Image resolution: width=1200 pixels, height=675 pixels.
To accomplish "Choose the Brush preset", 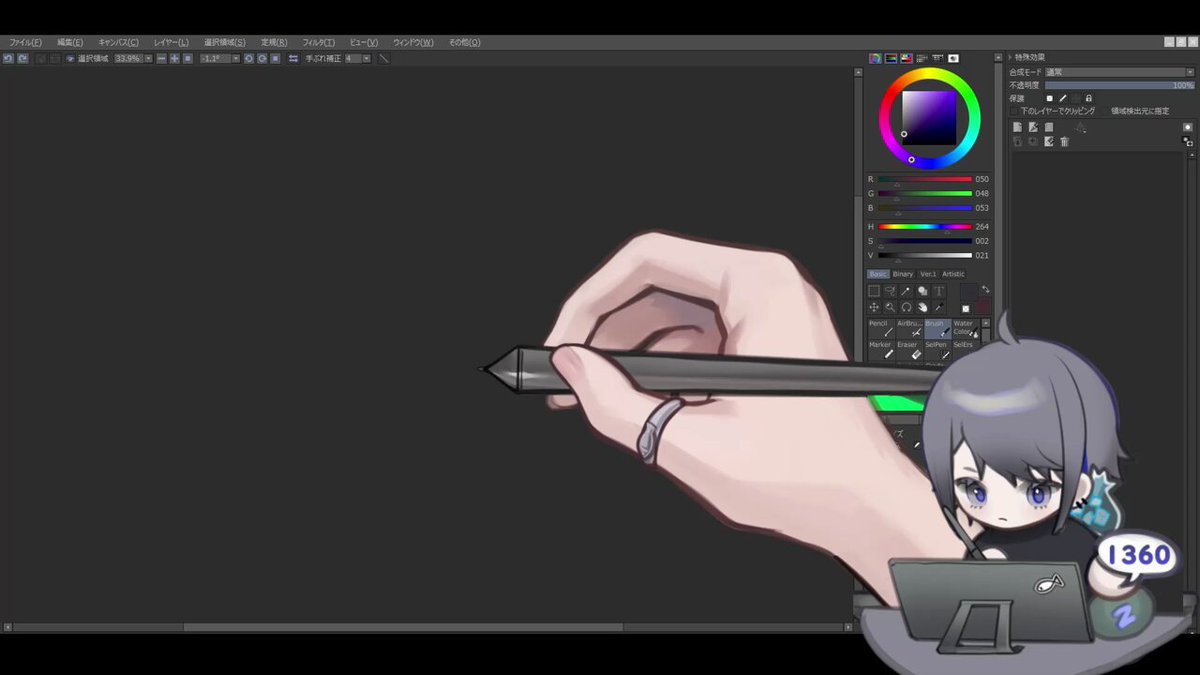I will click(938, 329).
